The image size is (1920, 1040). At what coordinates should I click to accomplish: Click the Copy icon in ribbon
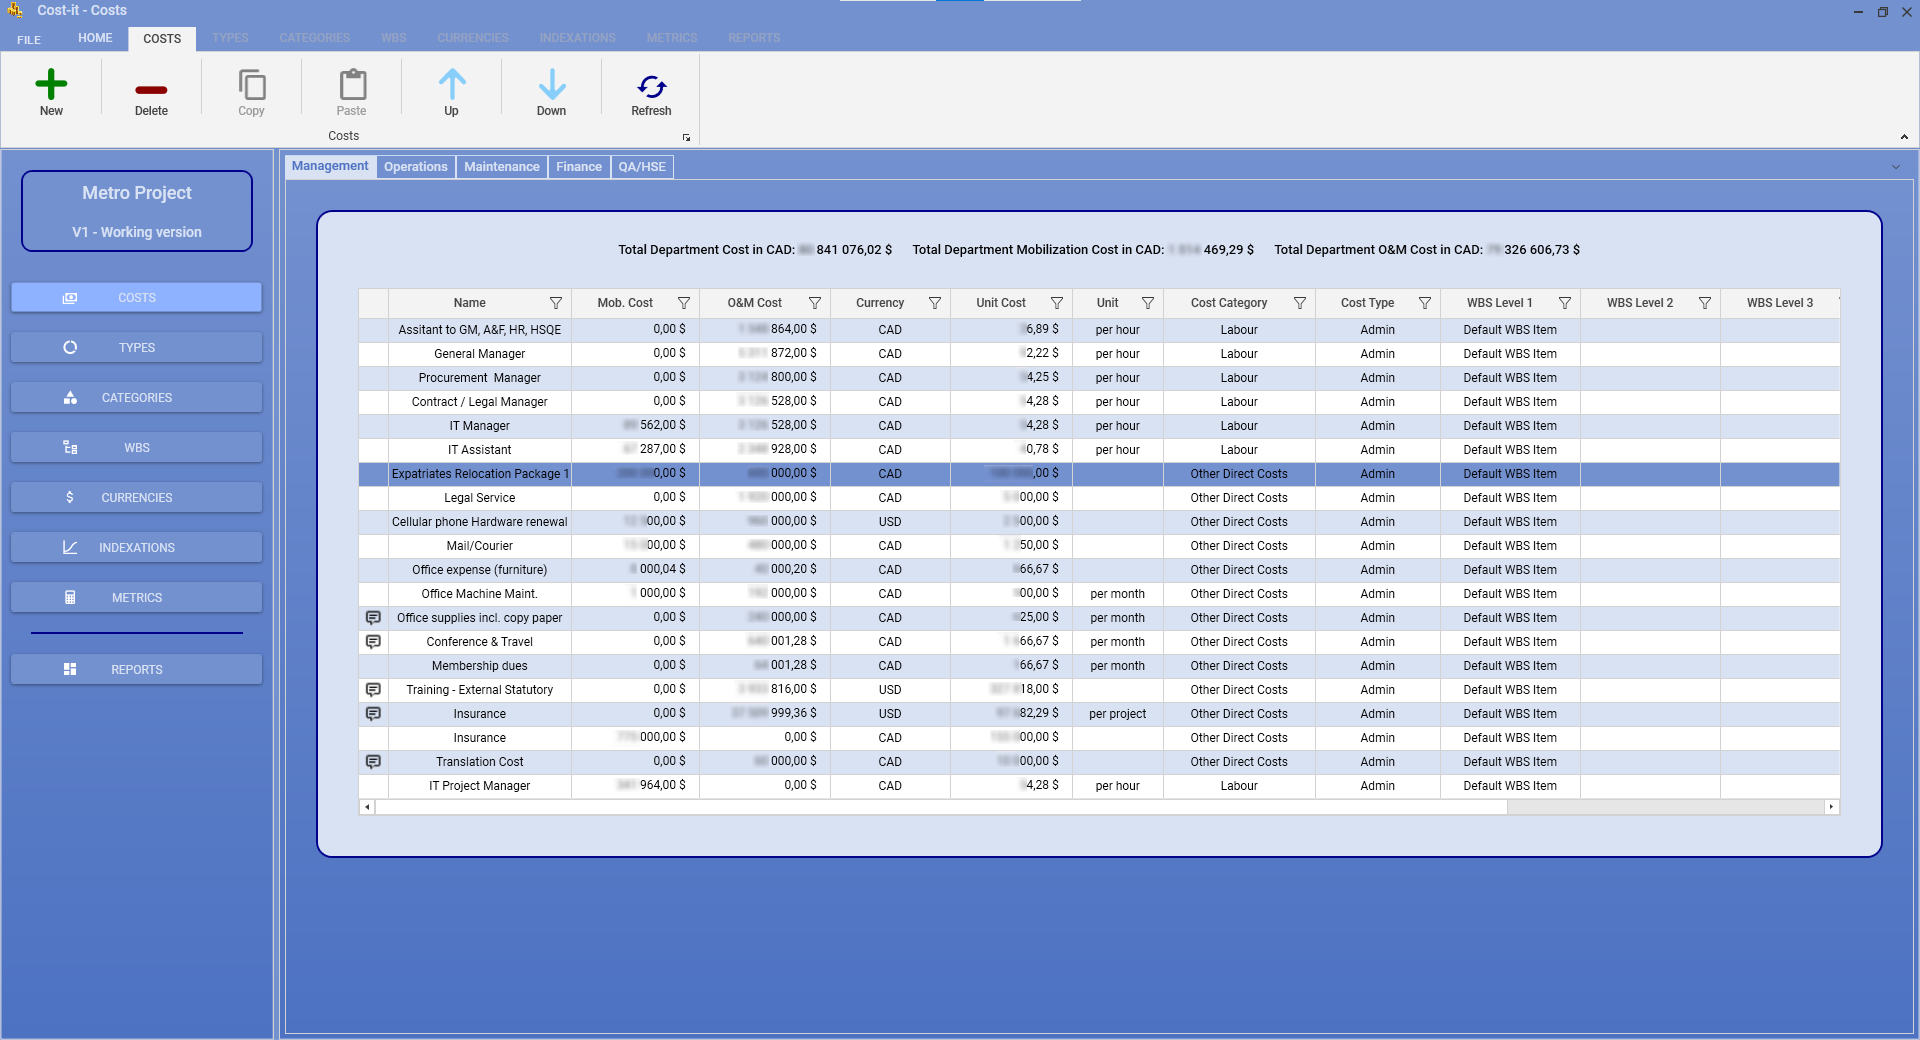point(252,85)
